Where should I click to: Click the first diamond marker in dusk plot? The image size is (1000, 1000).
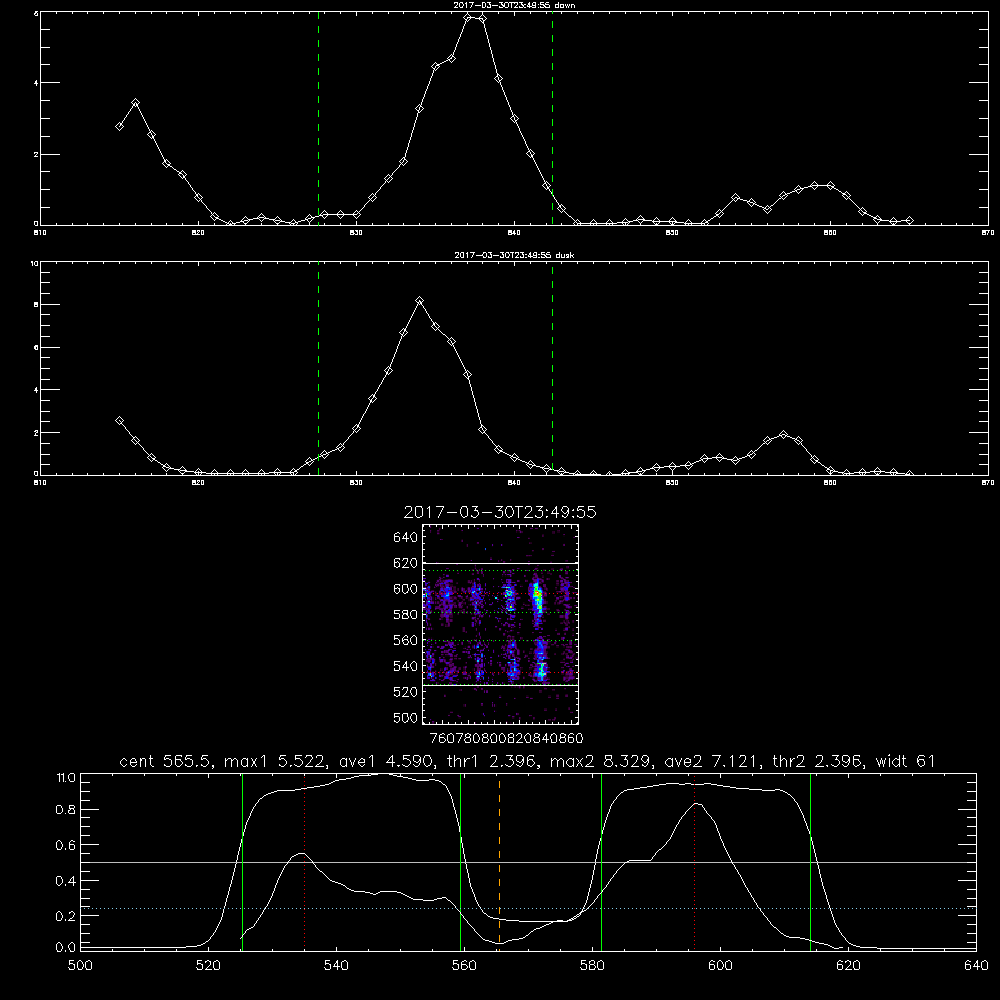click(119, 420)
